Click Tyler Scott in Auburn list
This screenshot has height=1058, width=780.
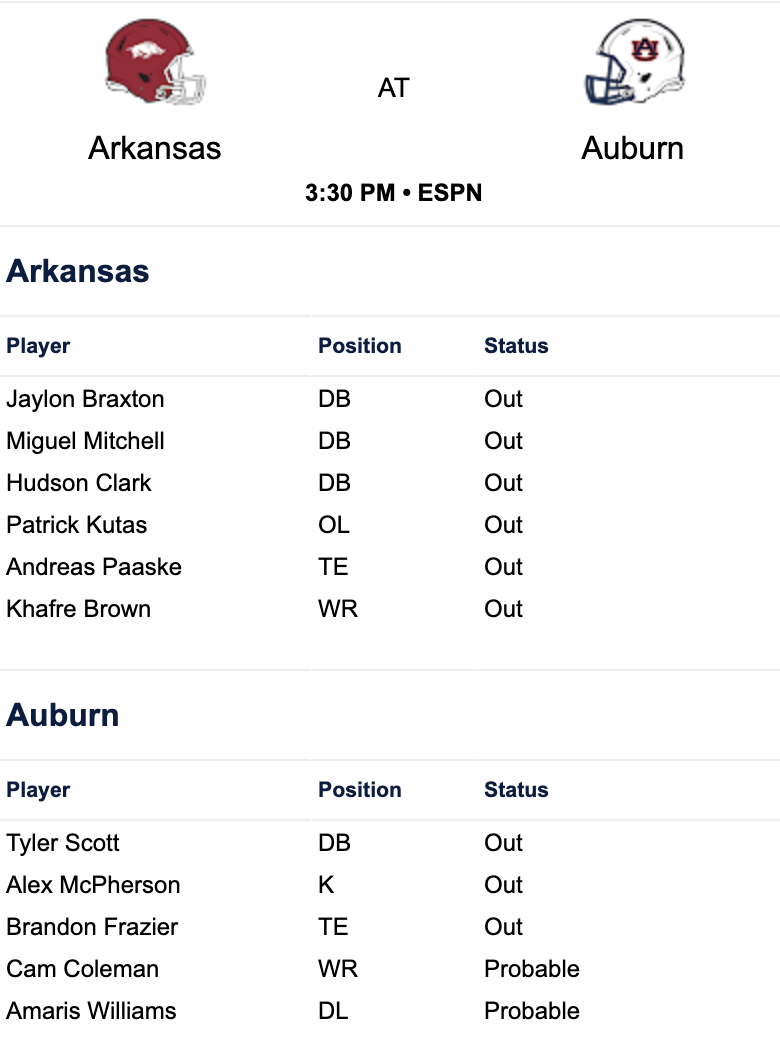coord(63,843)
